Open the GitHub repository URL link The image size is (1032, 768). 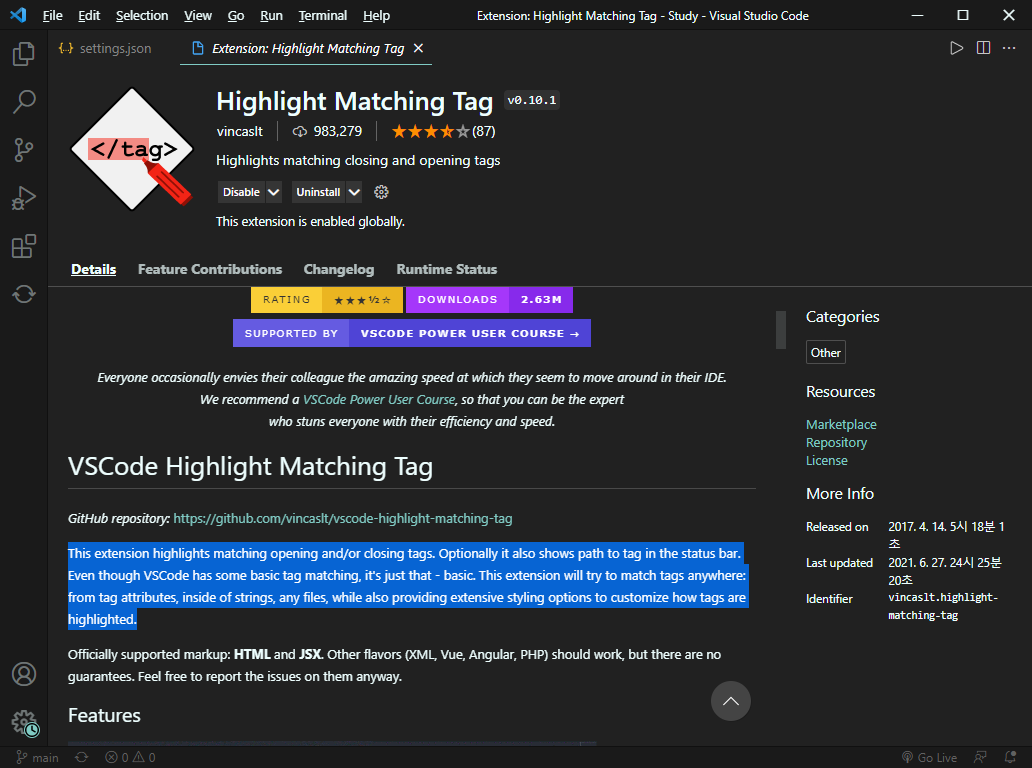[343, 519]
